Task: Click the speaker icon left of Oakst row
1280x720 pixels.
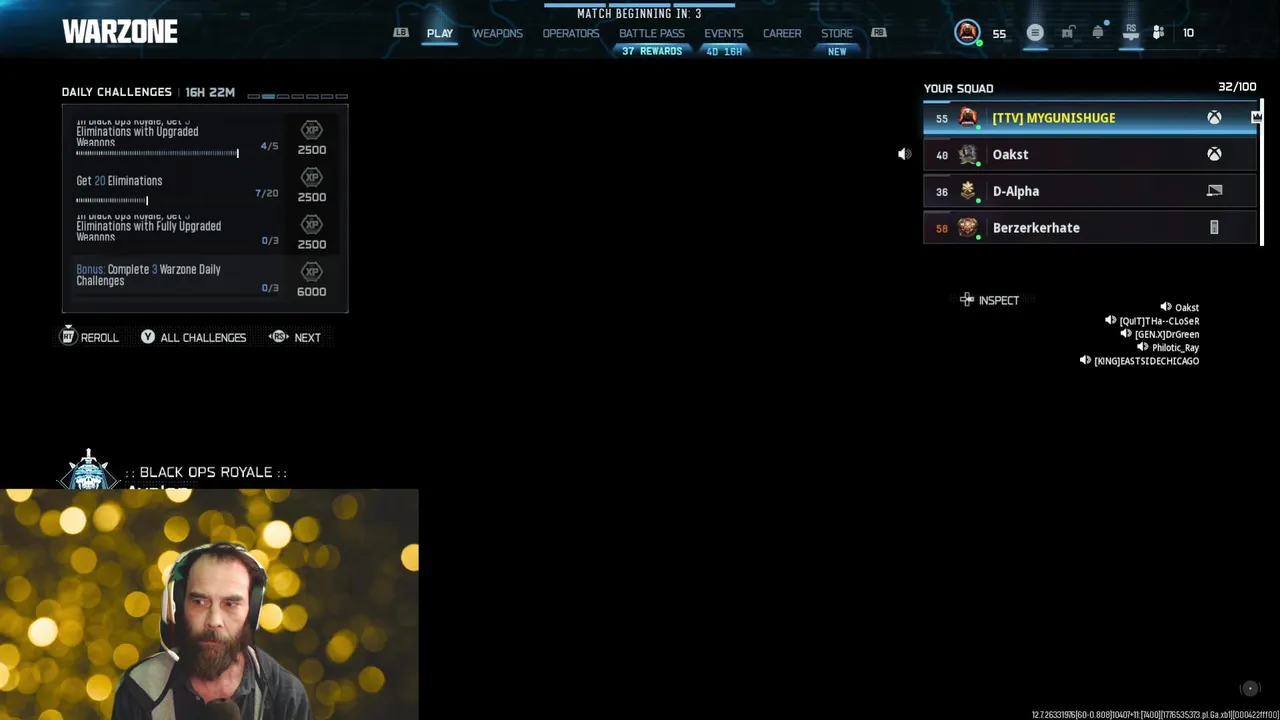Action: point(904,154)
